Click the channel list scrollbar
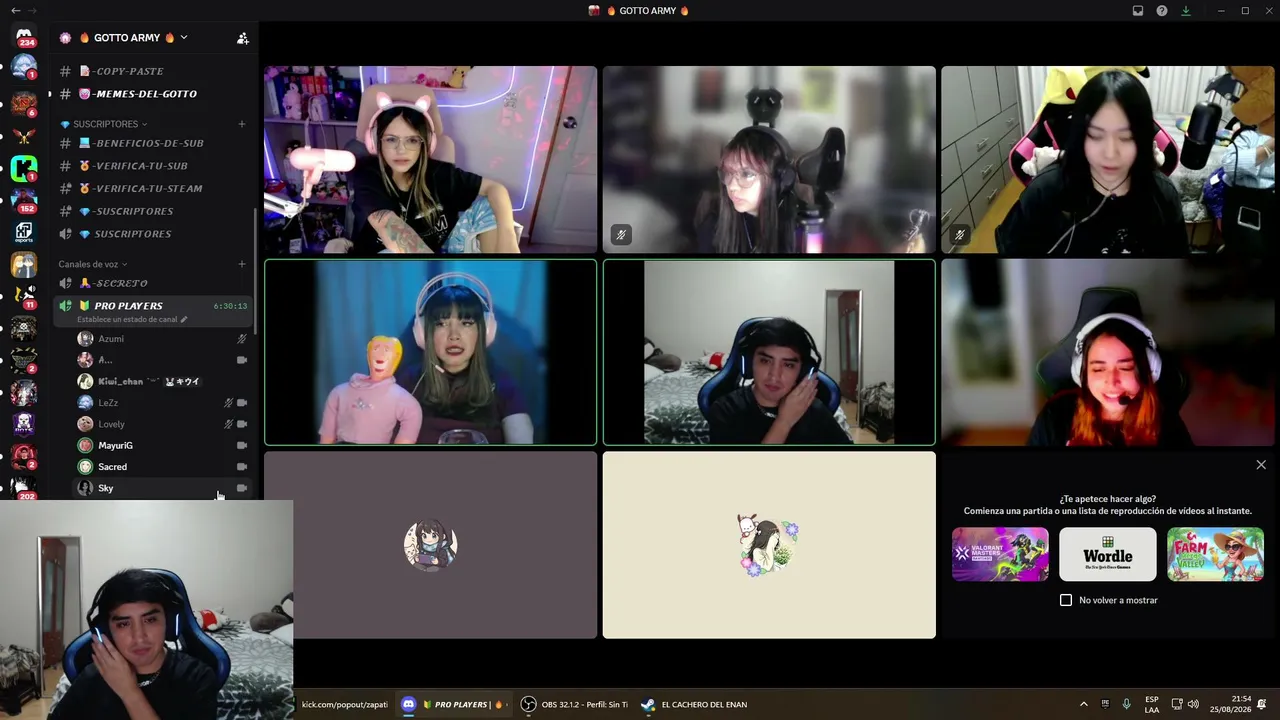The height and width of the screenshot is (720, 1280). [256, 270]
